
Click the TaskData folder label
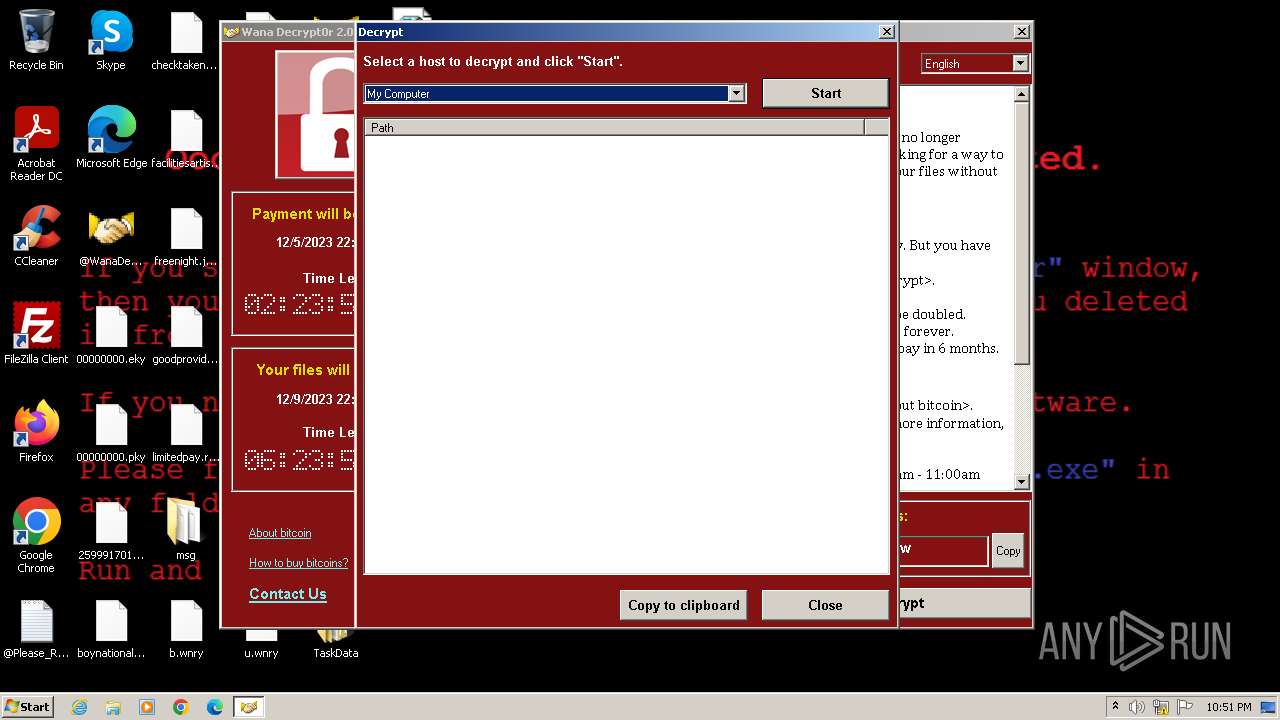click(336, 653)
